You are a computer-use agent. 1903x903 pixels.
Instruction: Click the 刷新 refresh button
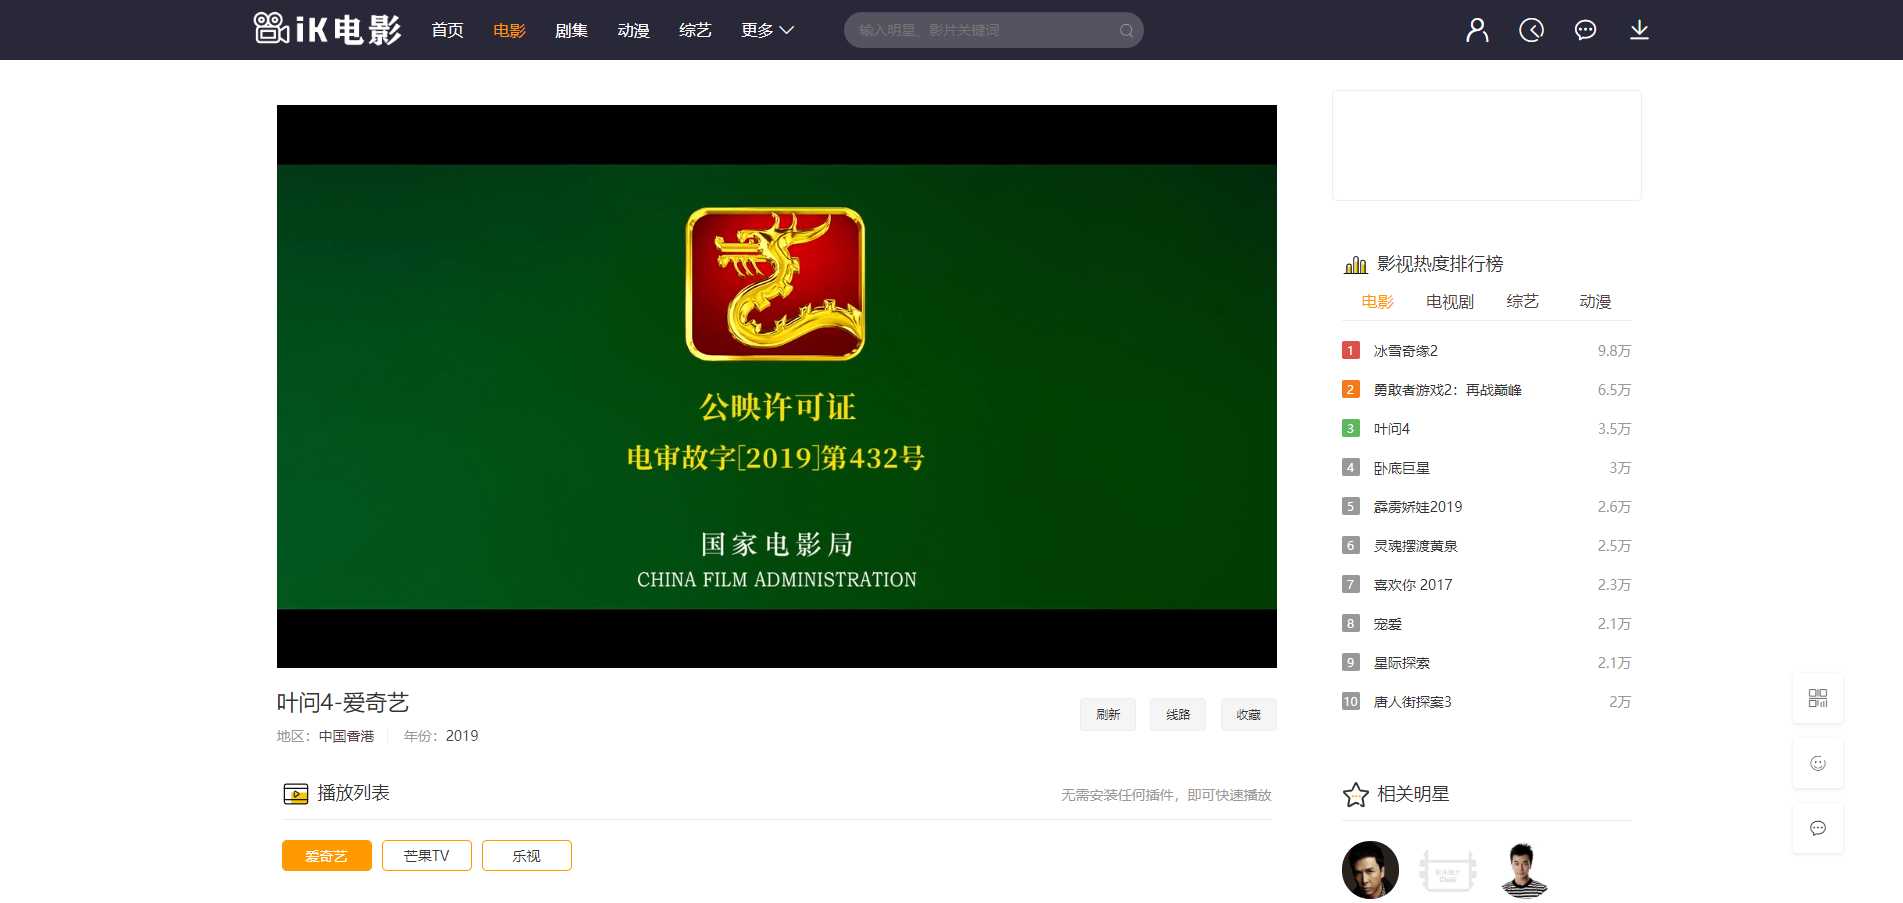1107,714
